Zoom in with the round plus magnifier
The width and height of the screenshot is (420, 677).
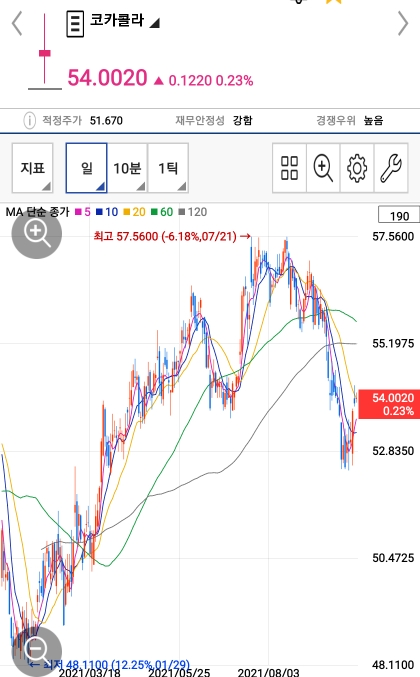click(x=37, y=234)
